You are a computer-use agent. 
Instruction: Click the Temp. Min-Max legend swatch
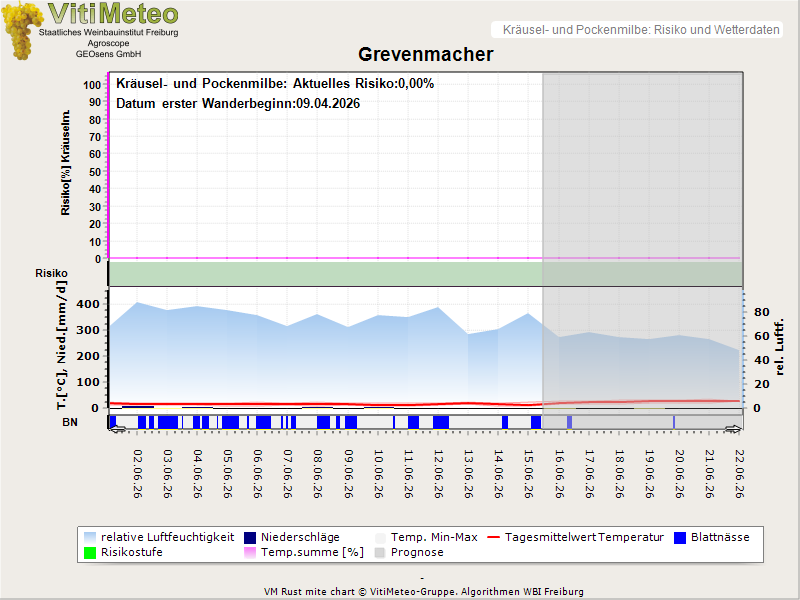pyautogui.click(x=380, y=537)
